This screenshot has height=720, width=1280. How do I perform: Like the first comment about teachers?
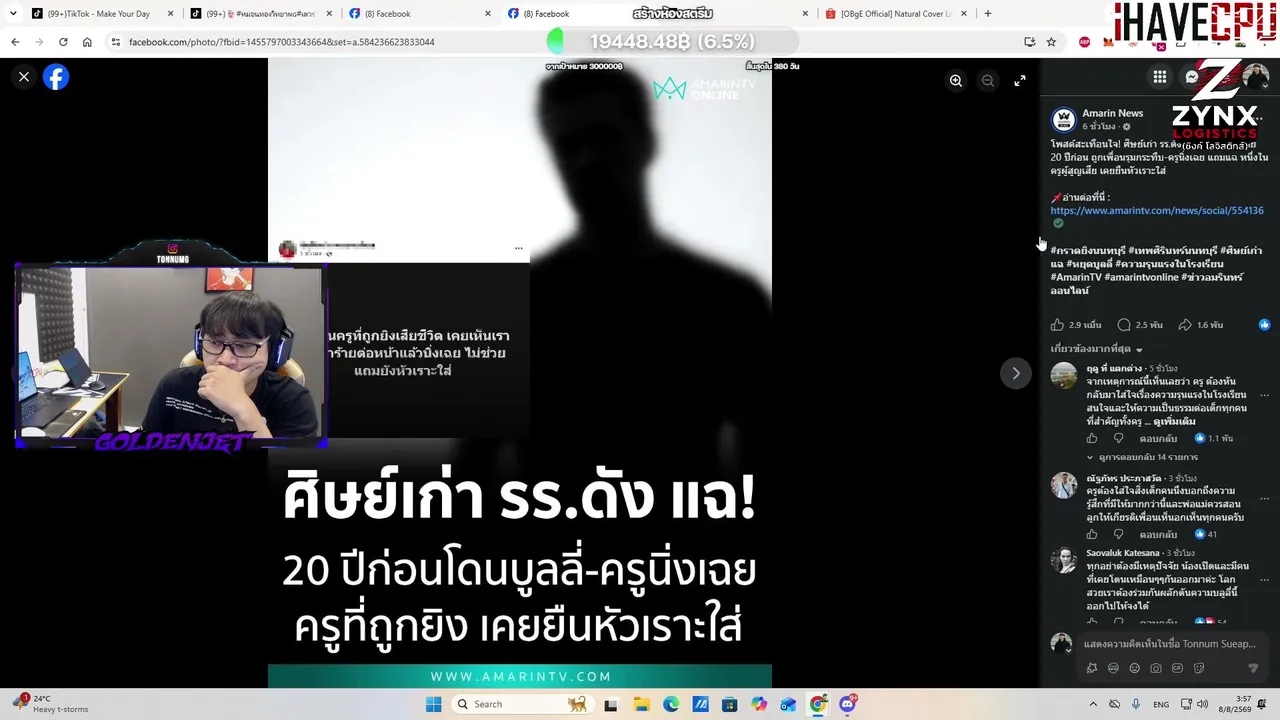click(1092, 438)
